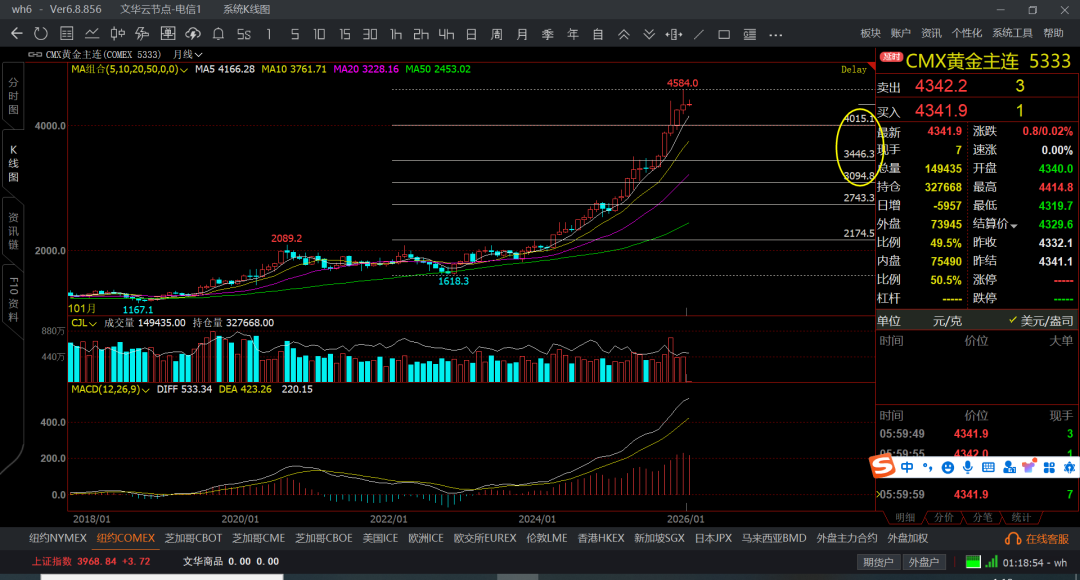Select the candlestick K-line chart icon
The width and height of the screenshot is (1080, 580).
117,34
